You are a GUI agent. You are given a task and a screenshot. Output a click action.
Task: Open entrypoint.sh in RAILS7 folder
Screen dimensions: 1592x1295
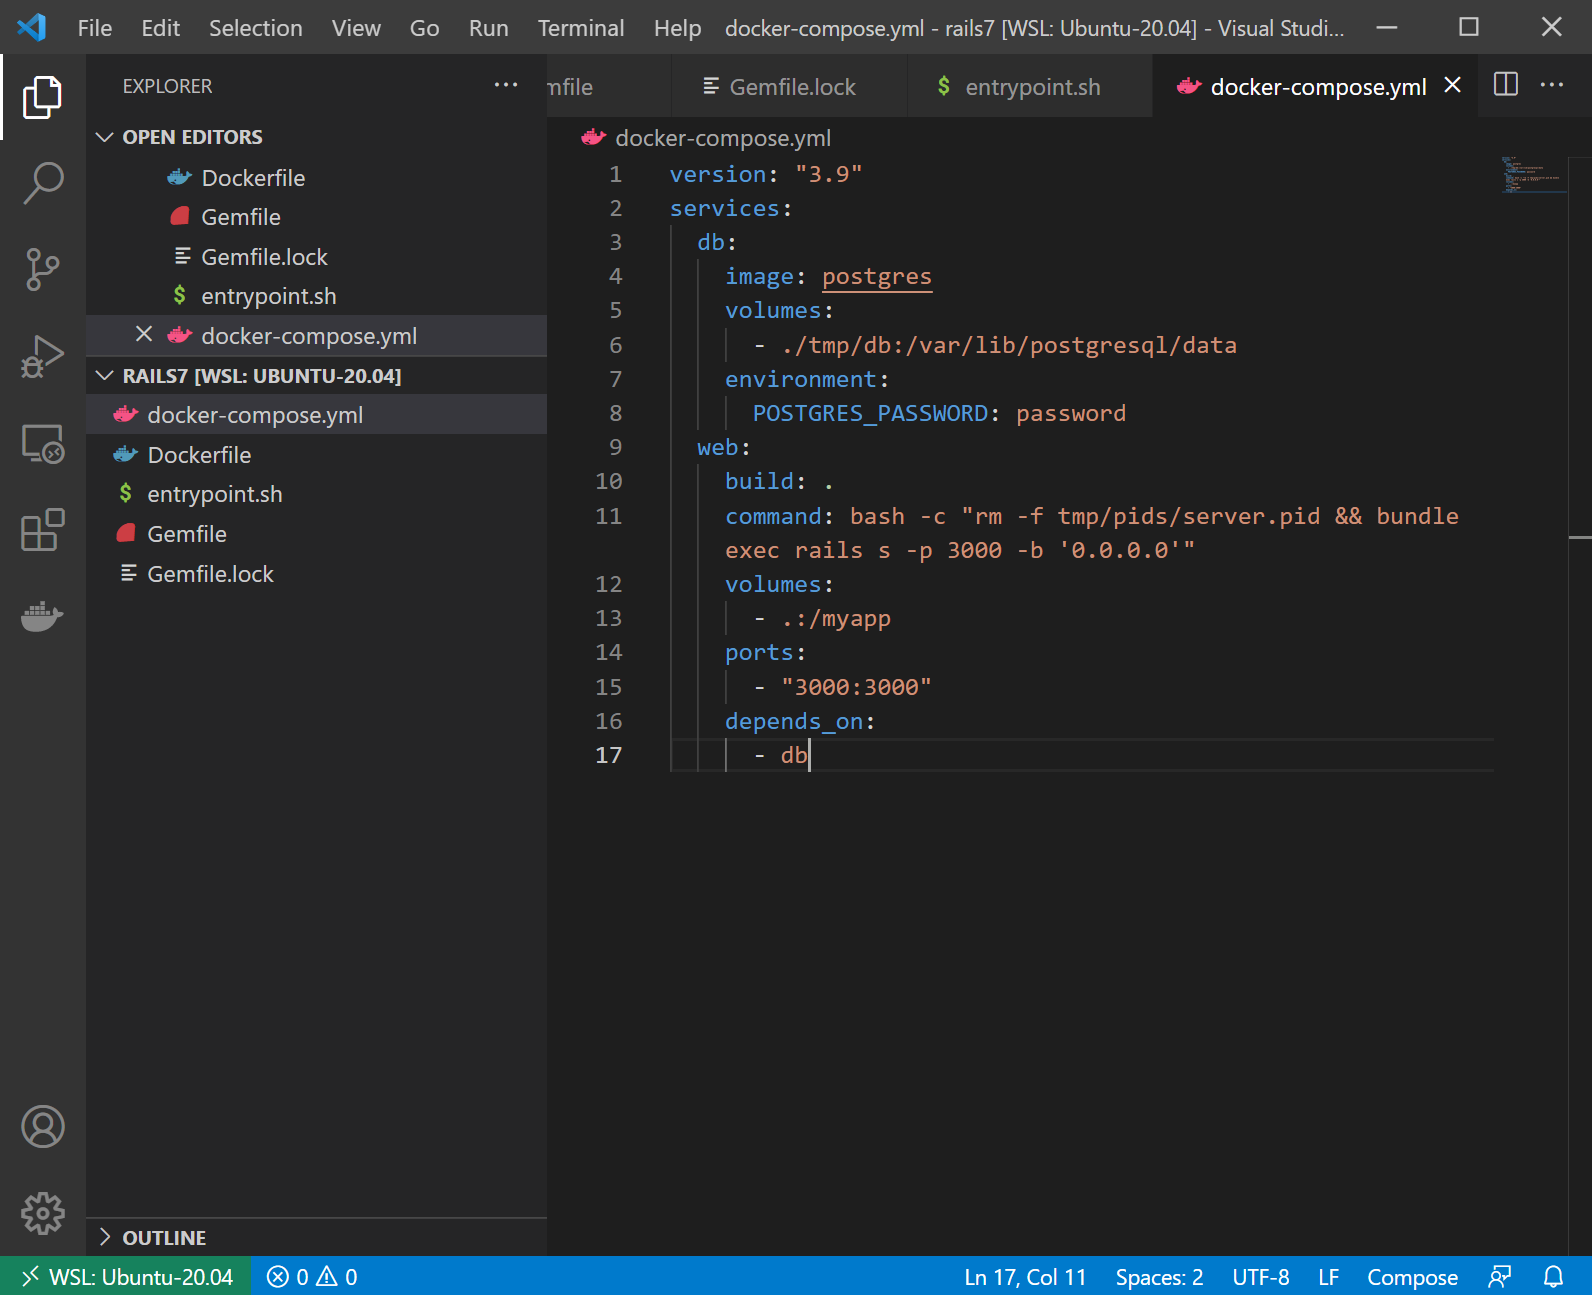[316, 494]
